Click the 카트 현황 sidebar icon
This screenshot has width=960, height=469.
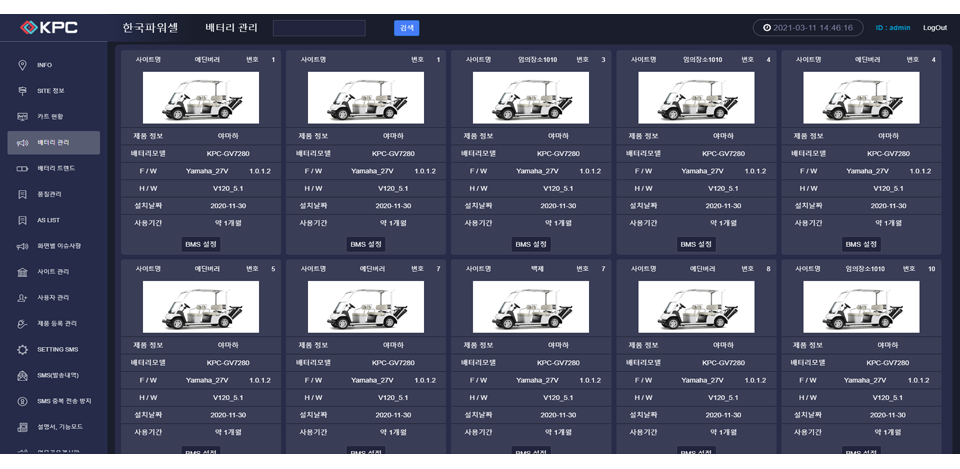(x=22, y=117)
